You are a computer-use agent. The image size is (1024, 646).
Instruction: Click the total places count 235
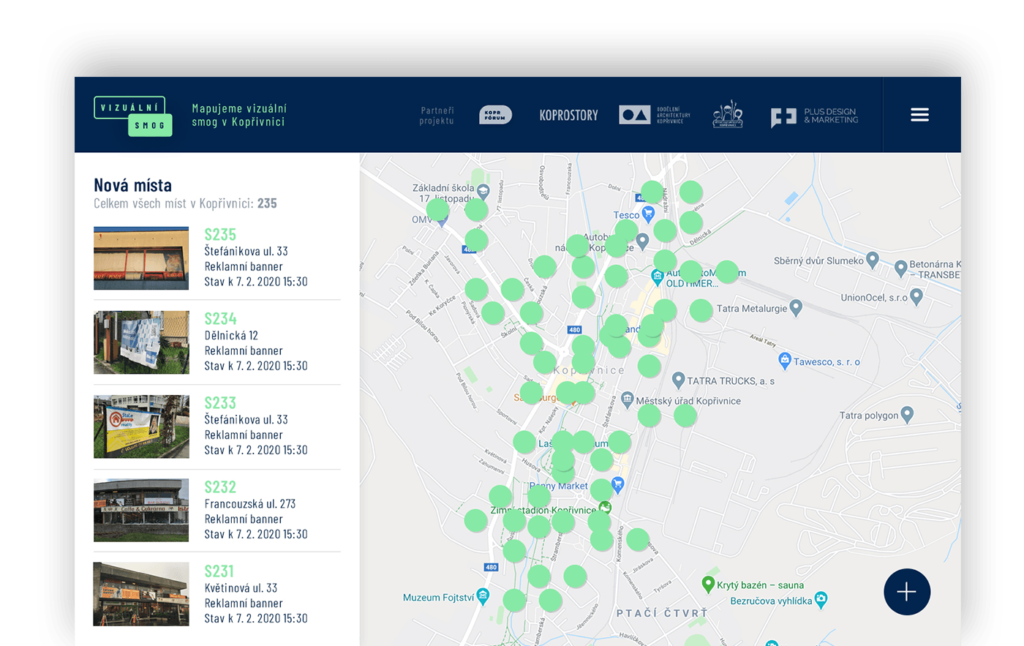click(x=267, y=203)
